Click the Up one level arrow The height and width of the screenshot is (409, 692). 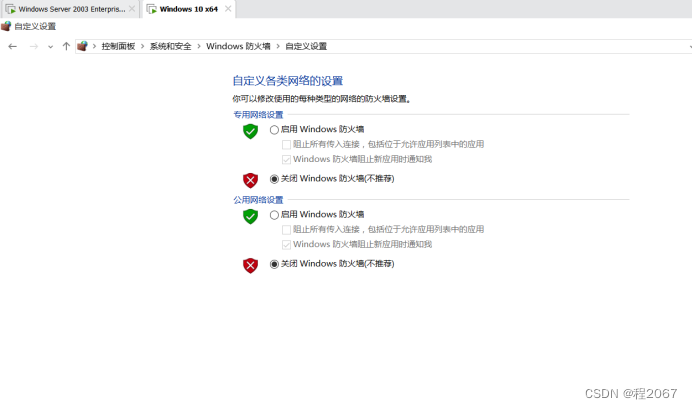coord(66,46)
